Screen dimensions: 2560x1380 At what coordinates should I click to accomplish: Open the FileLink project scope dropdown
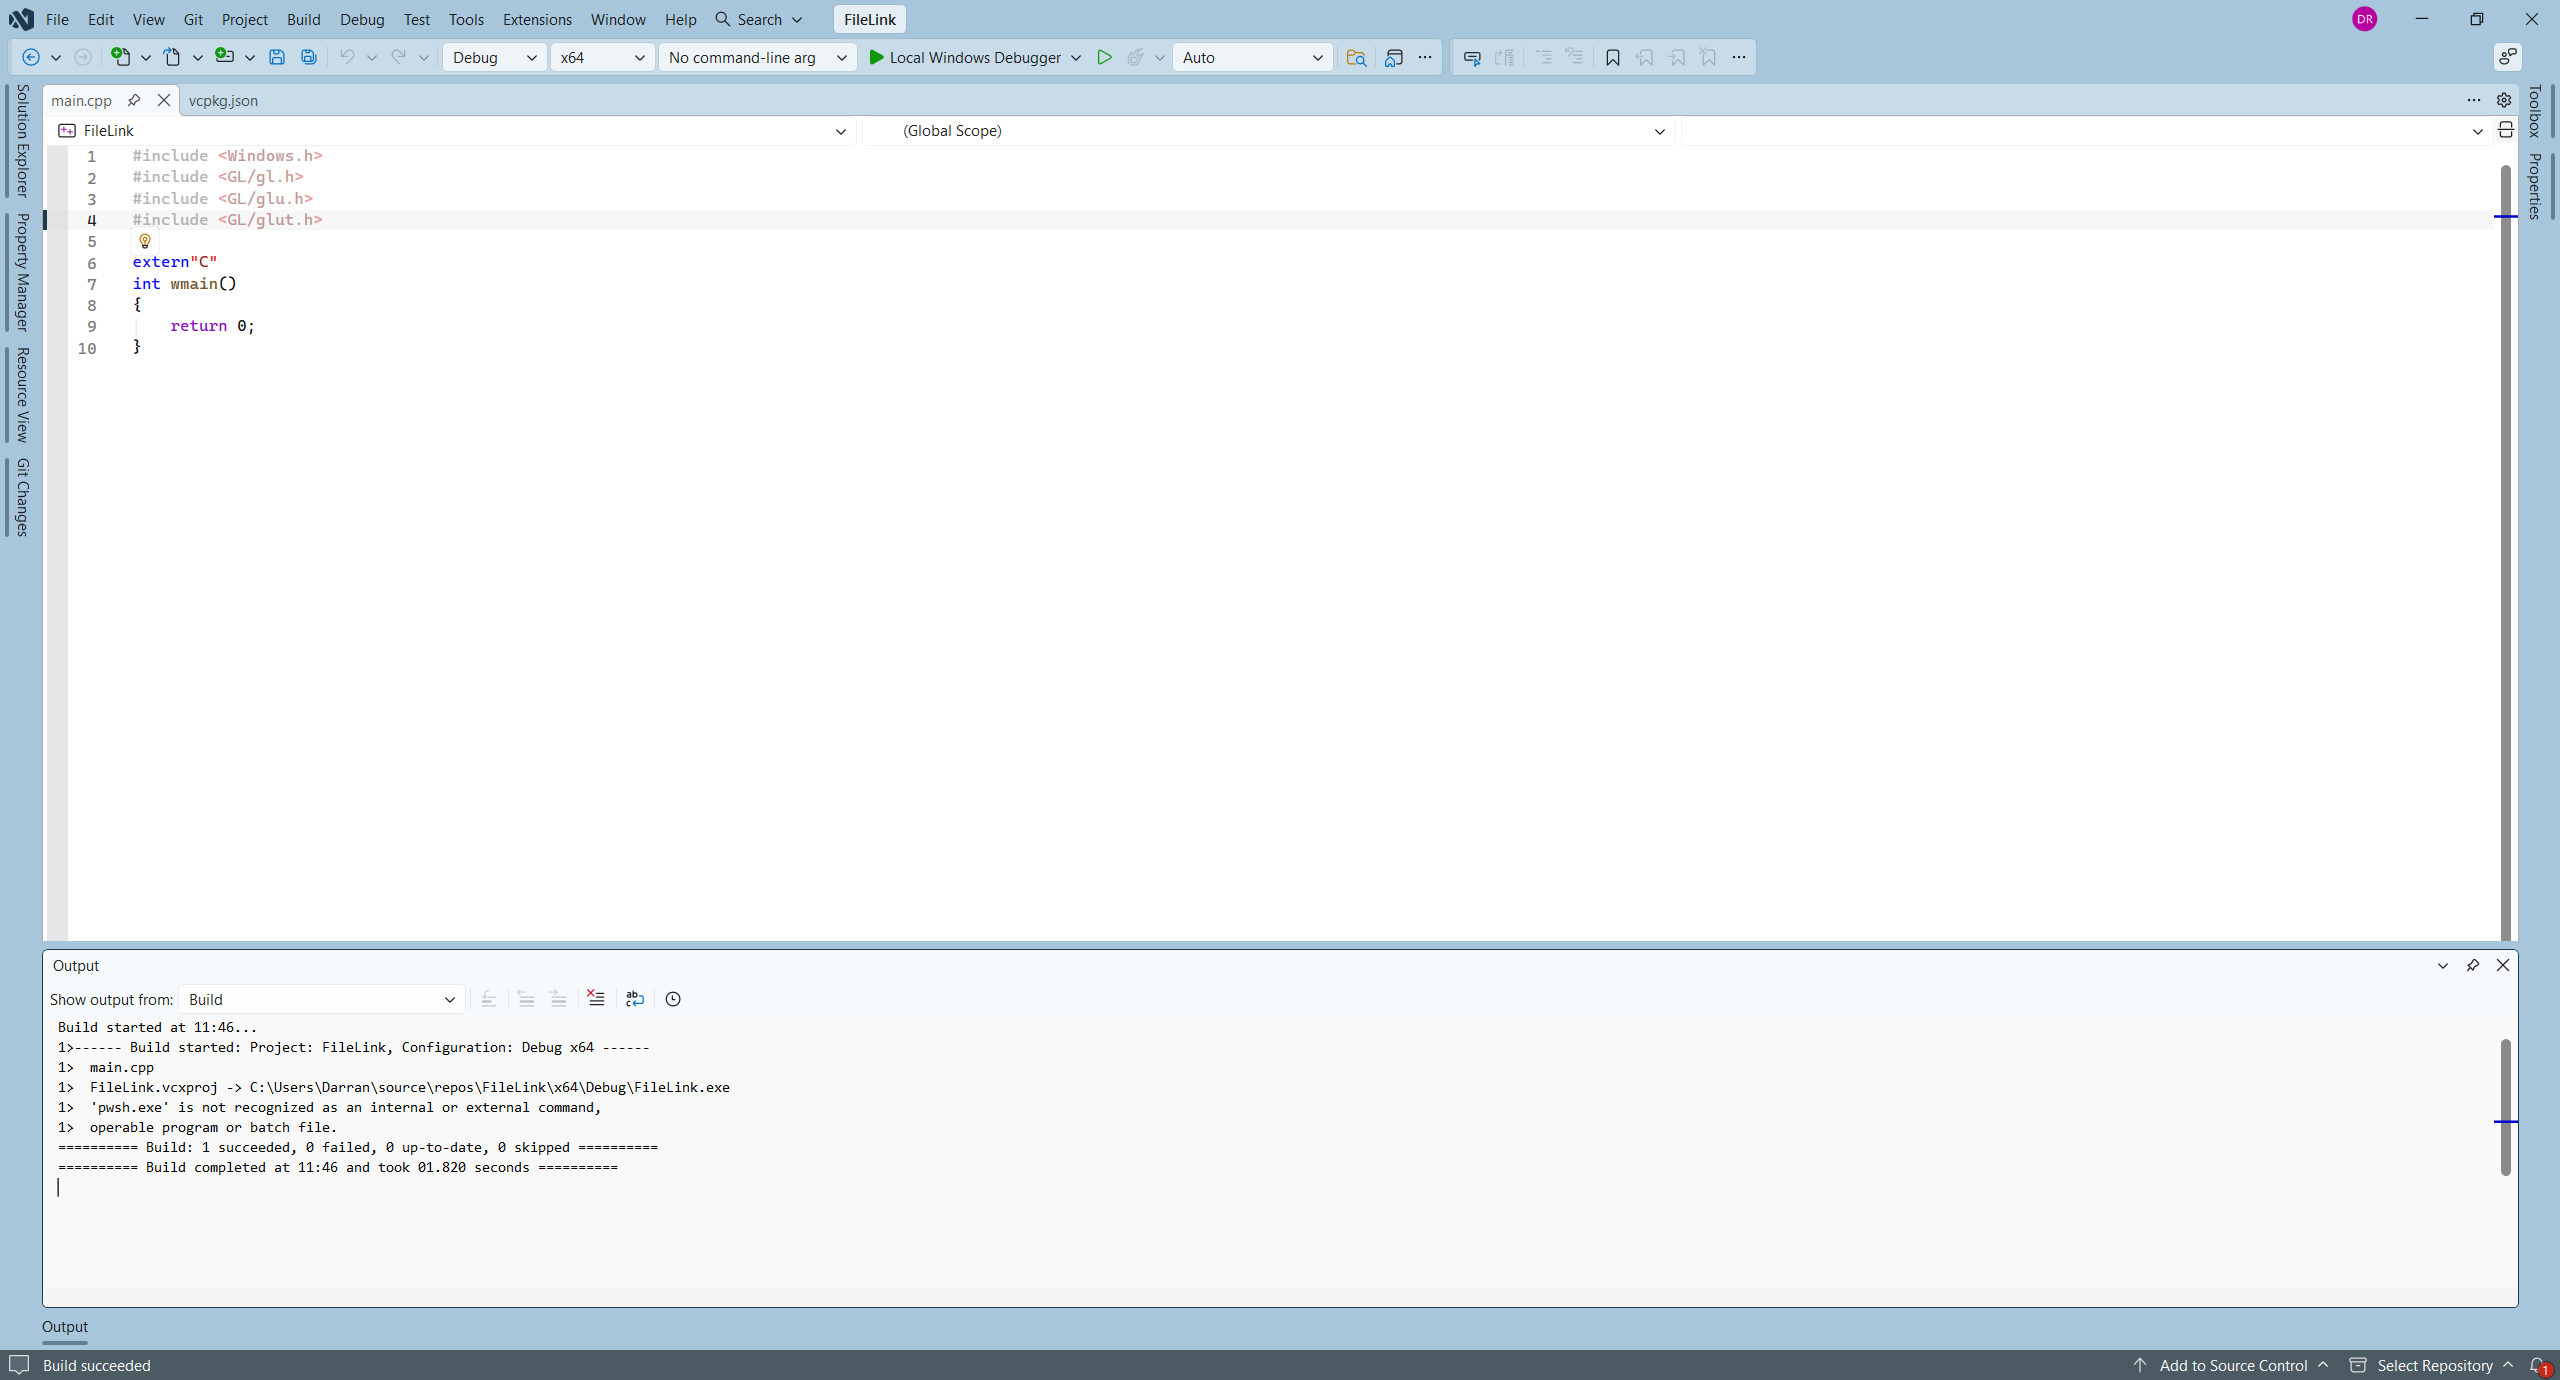point(451,131)
